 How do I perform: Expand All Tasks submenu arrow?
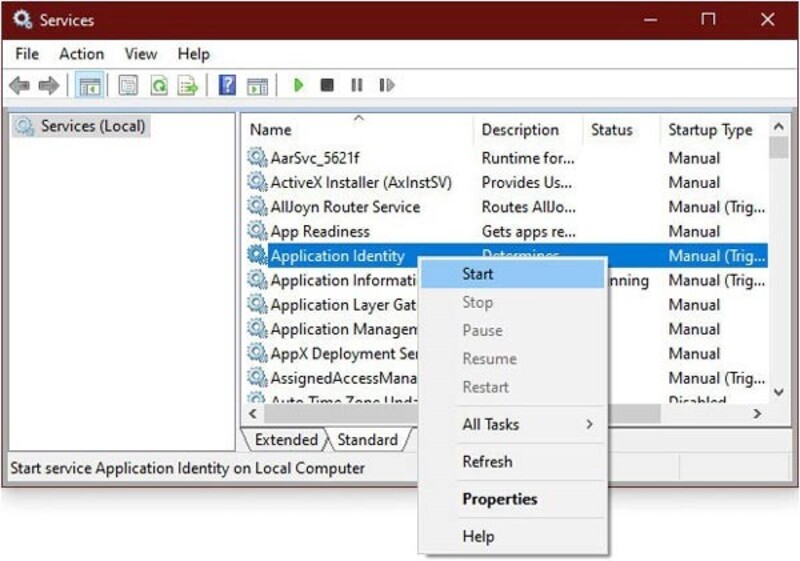click(590, 424)
